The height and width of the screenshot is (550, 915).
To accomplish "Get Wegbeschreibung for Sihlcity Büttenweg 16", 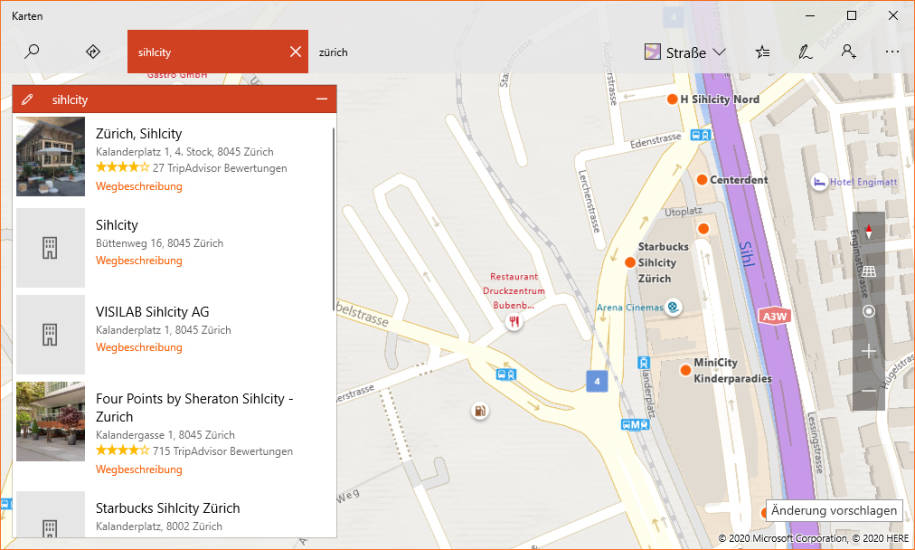I will pyautogui.click(x=139, y=260).
